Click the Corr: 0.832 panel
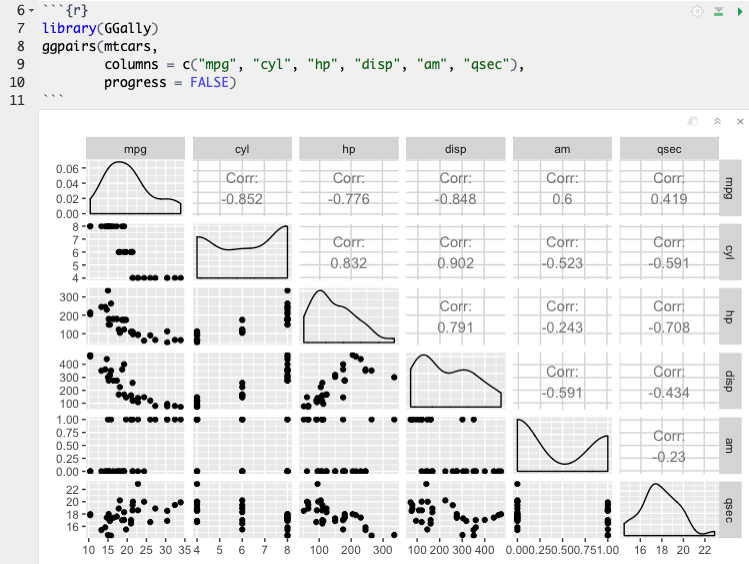 [349, 252]
